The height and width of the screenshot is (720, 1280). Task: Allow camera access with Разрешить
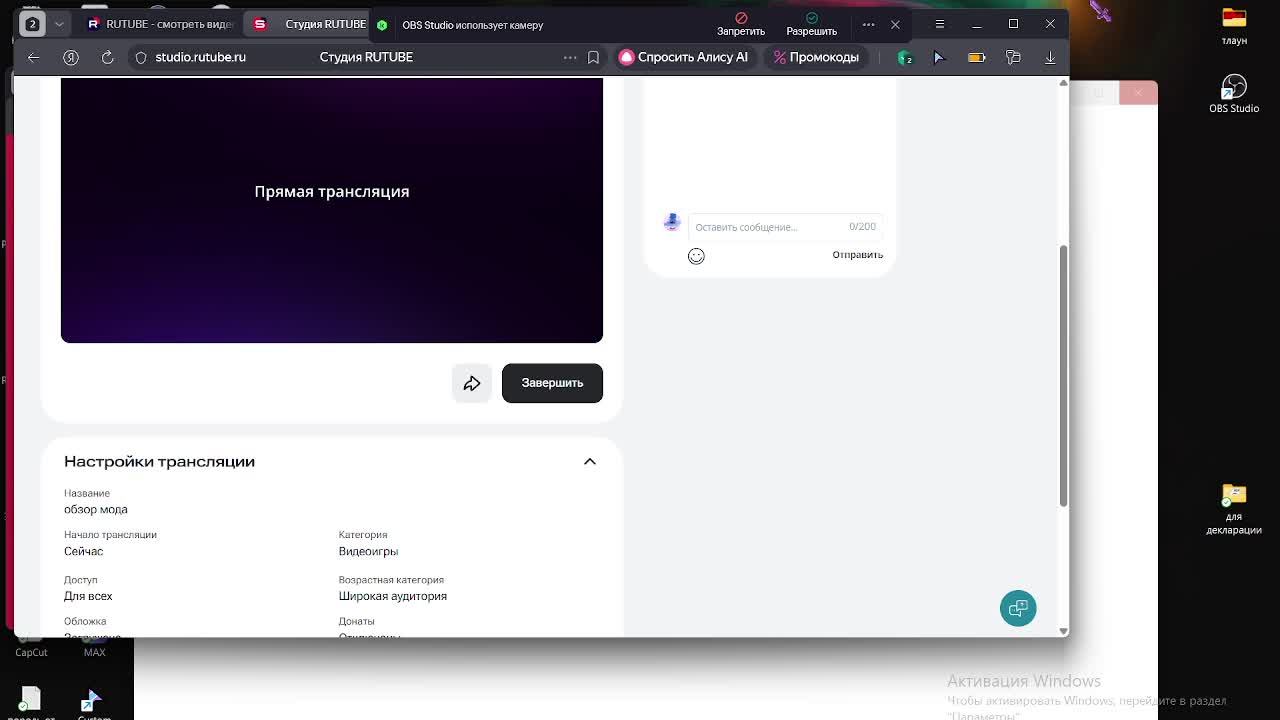(x=811, y=25)
